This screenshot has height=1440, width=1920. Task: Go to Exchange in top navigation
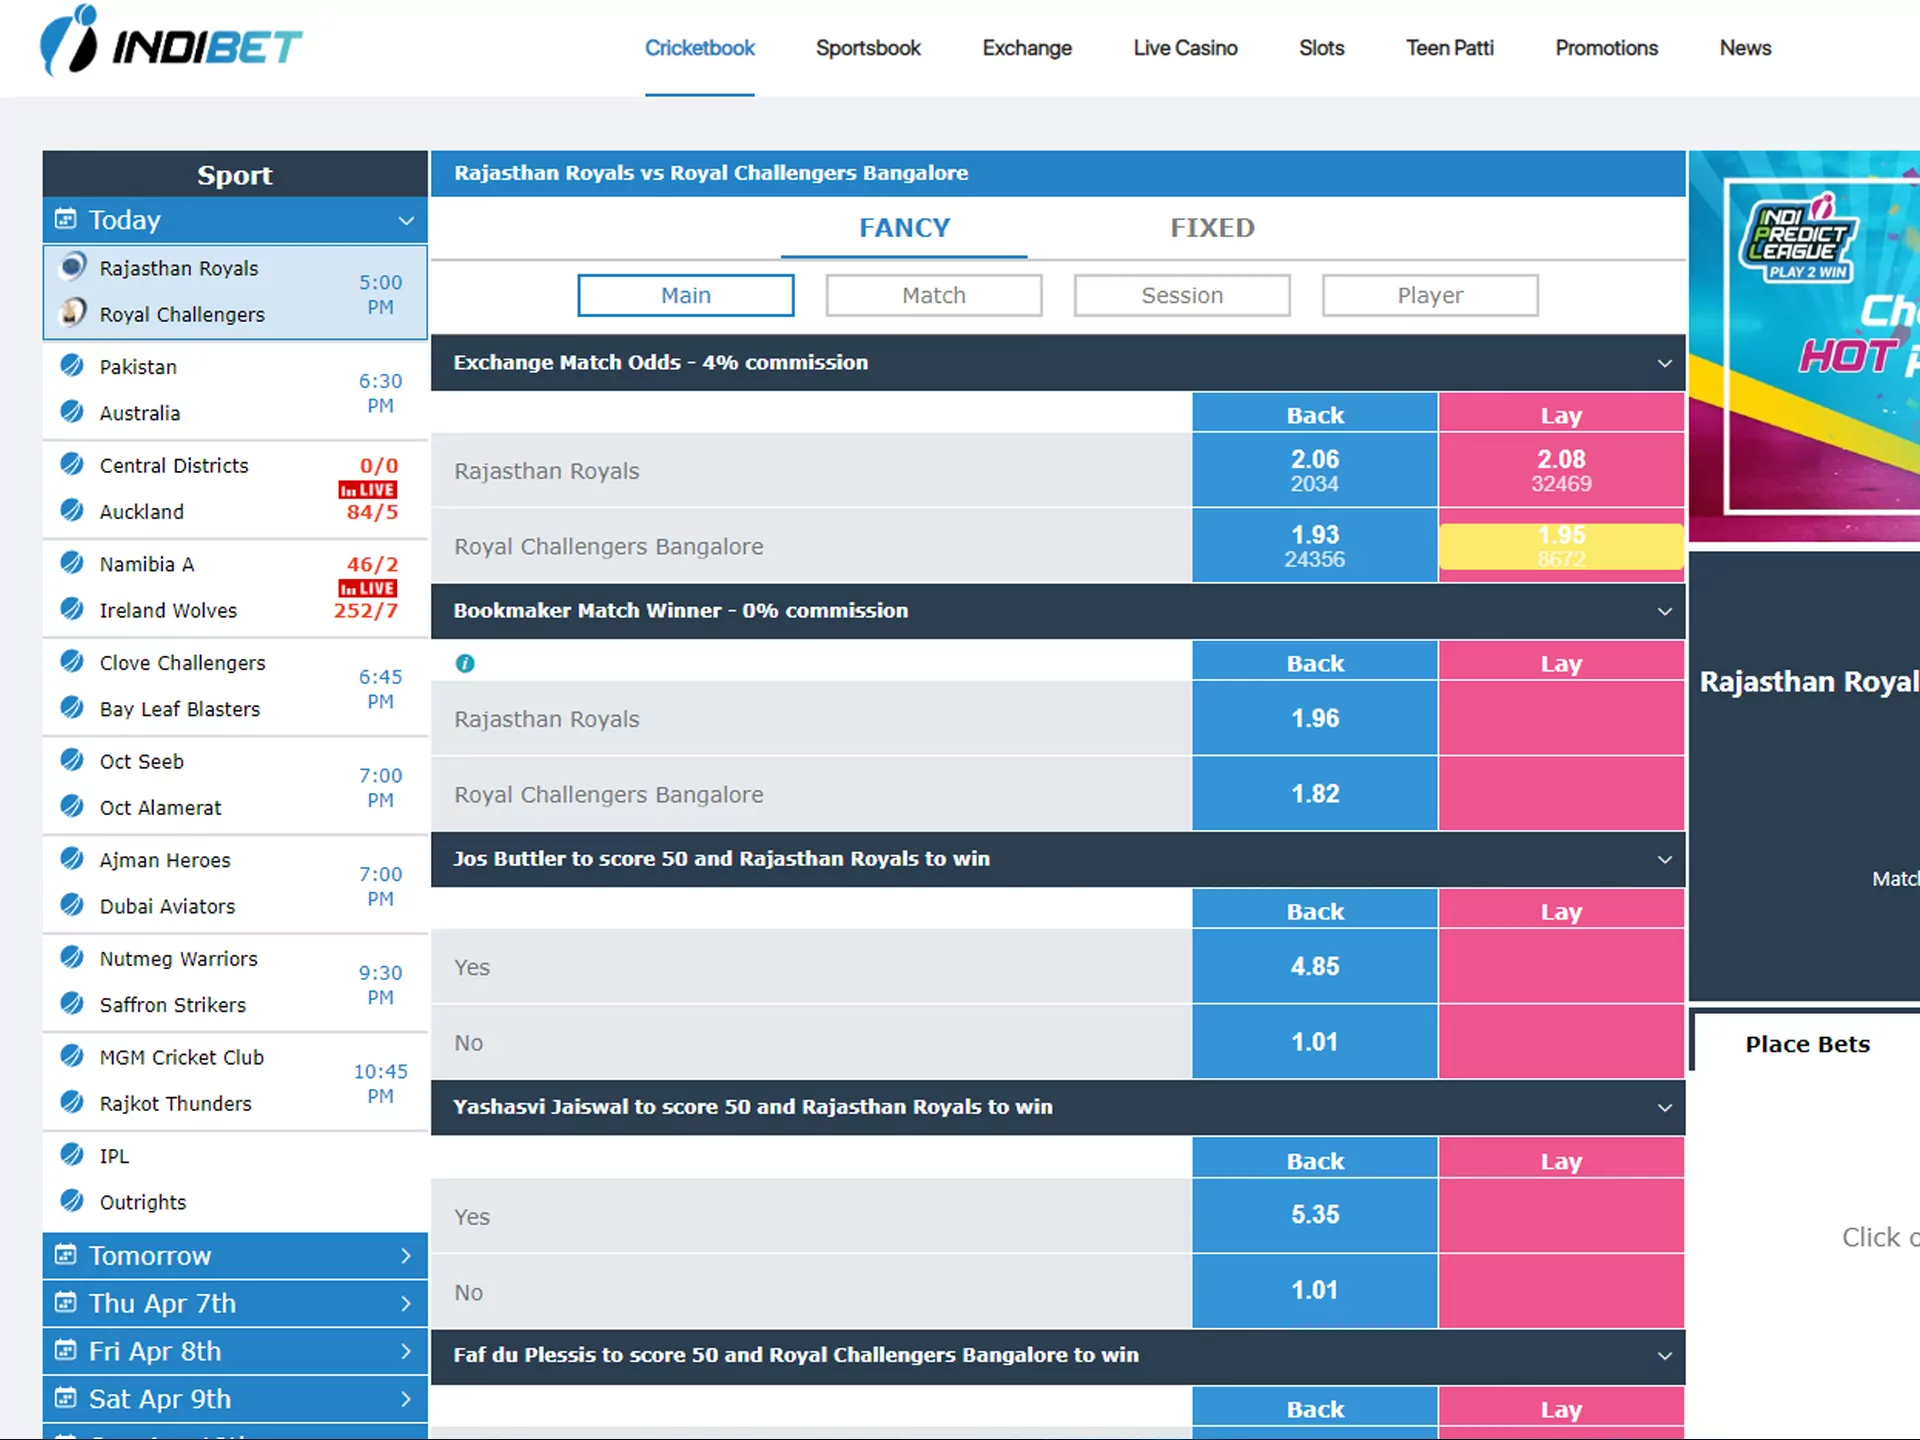(x=1027, y=48)
